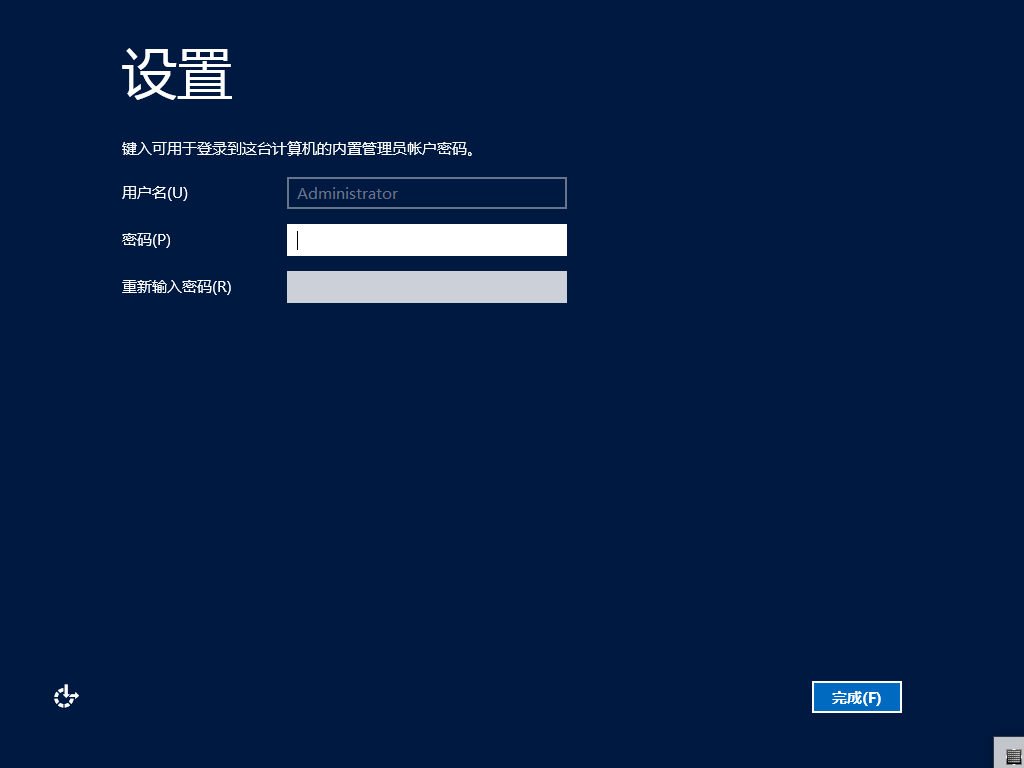1024x768 pixels.
Task: Select the 重新输入密码(R) confirmation field
Action: pos(426,287)
